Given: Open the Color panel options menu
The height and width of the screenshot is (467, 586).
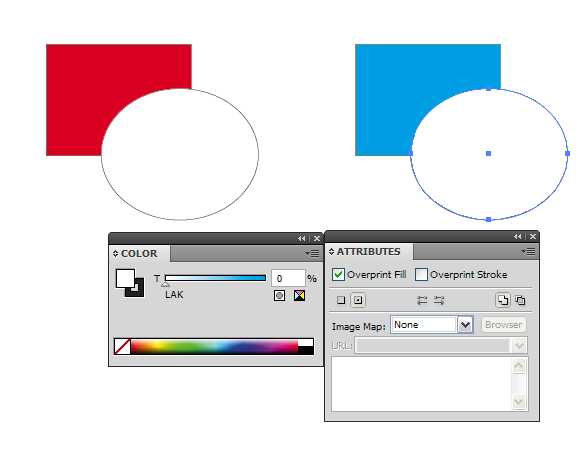Looking at the screenshot, I should pos(312,253).
